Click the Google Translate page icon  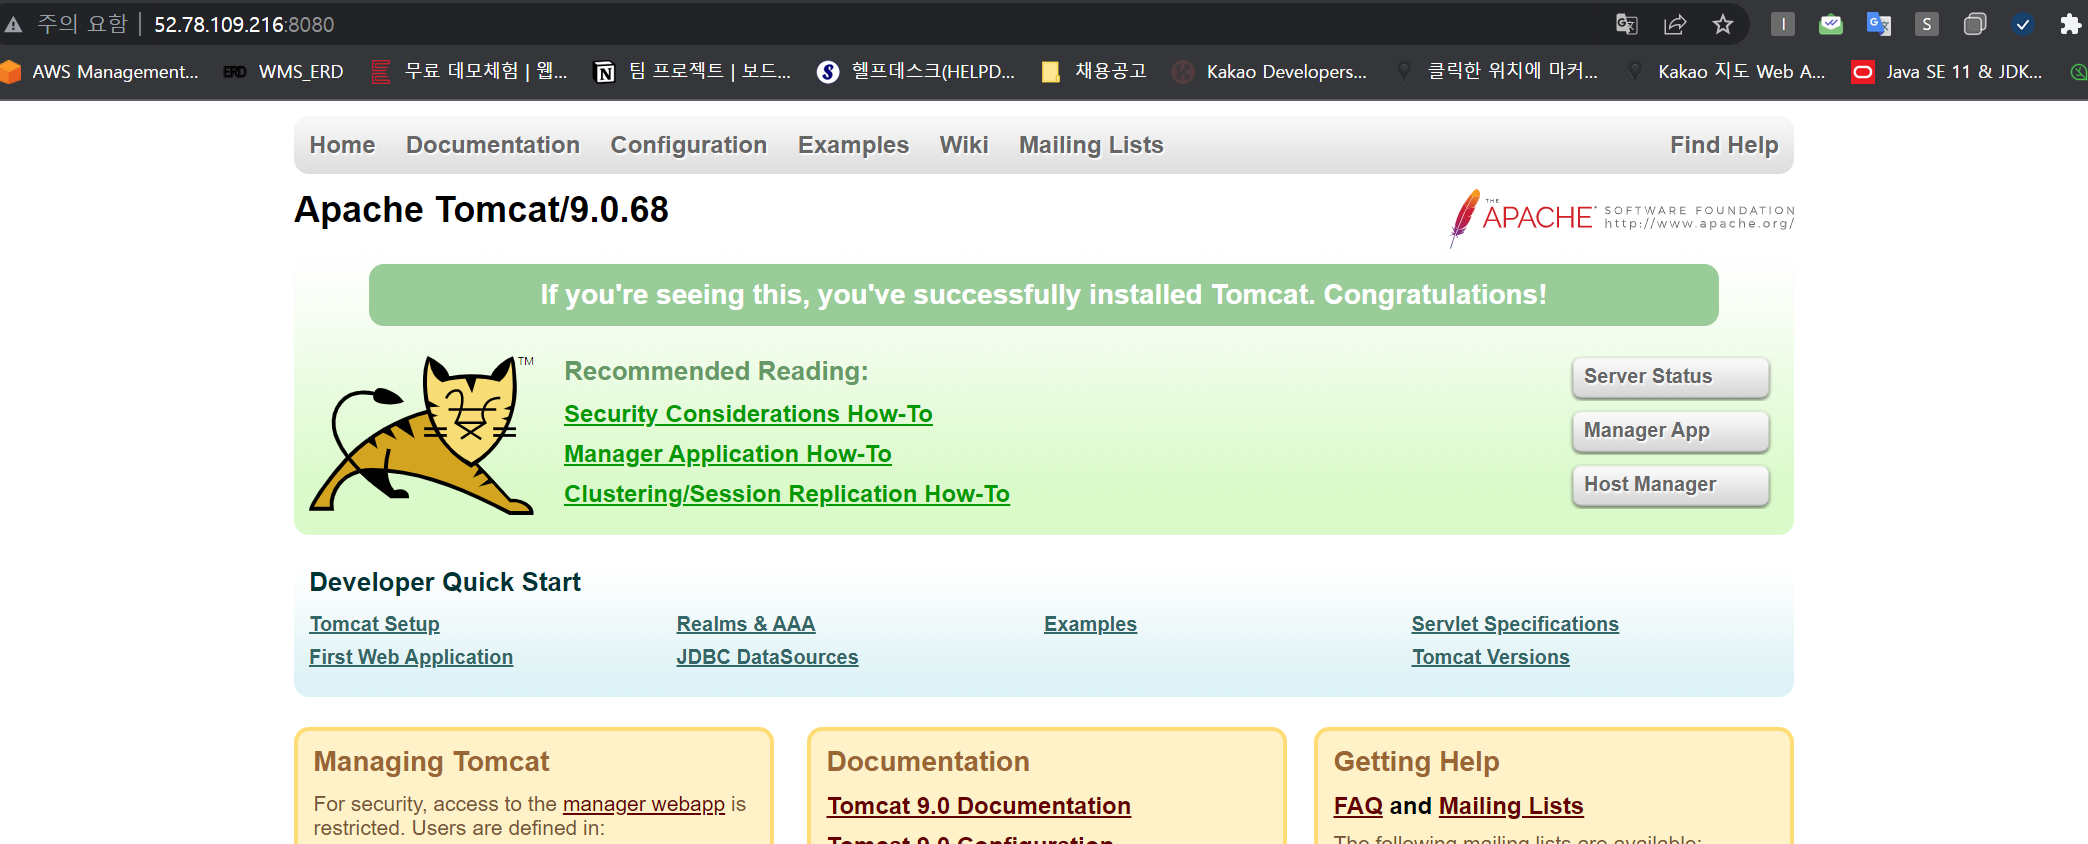click(x=1627, y=24)
